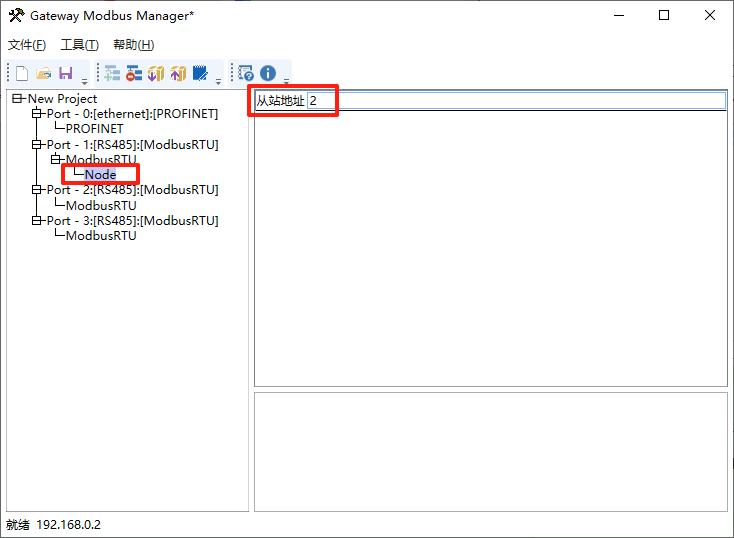Viewport: 734px width, 538px height.
Task: Select ModbusRTU under Port - 3
Action: [101, 236]
